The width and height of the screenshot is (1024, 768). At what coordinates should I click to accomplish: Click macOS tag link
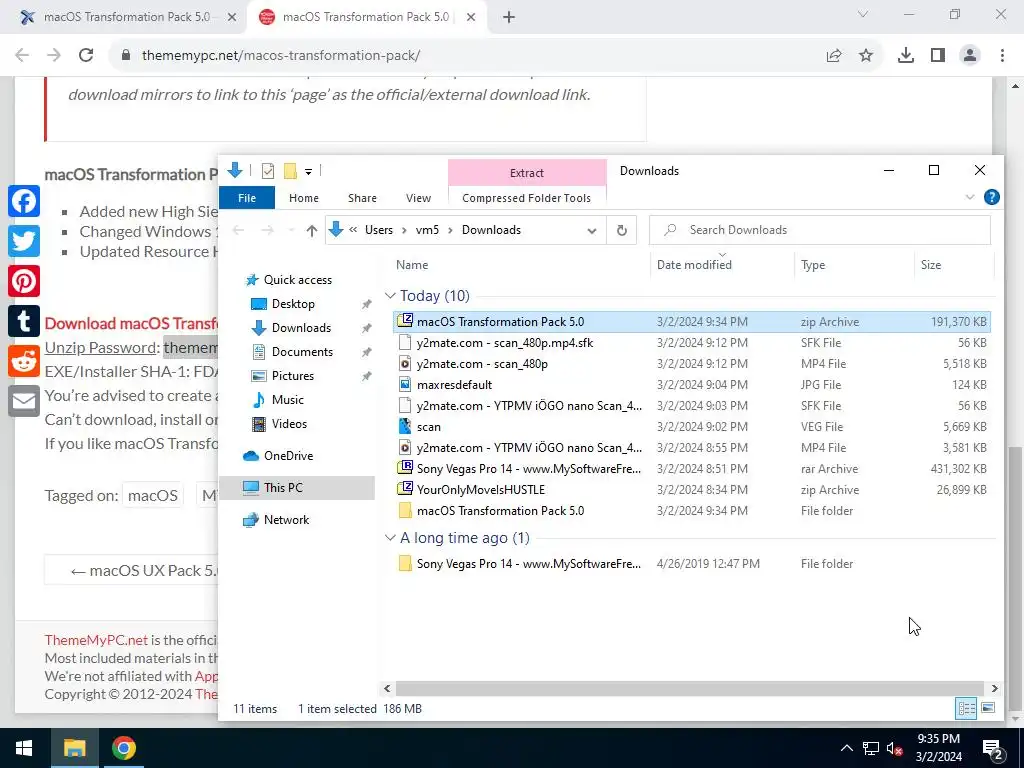(x=152, y=496)
